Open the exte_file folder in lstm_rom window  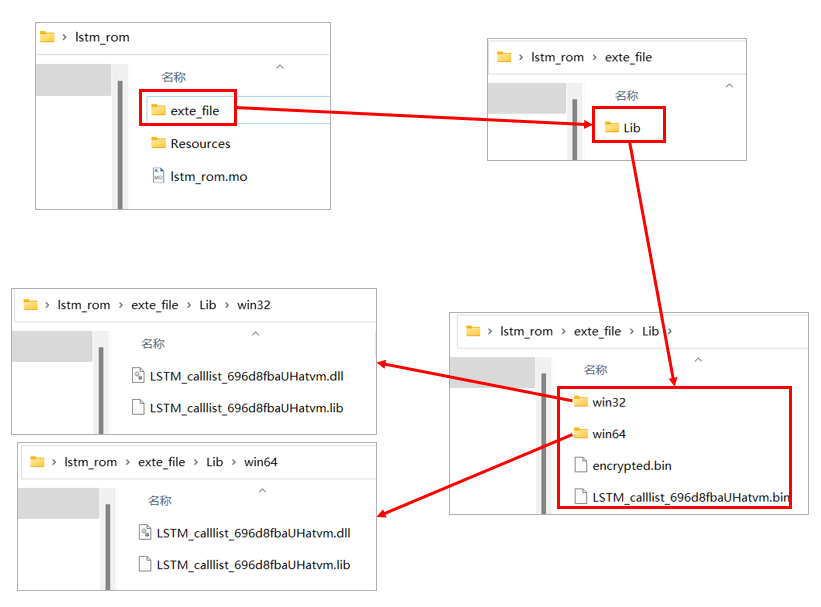(194, 111)
